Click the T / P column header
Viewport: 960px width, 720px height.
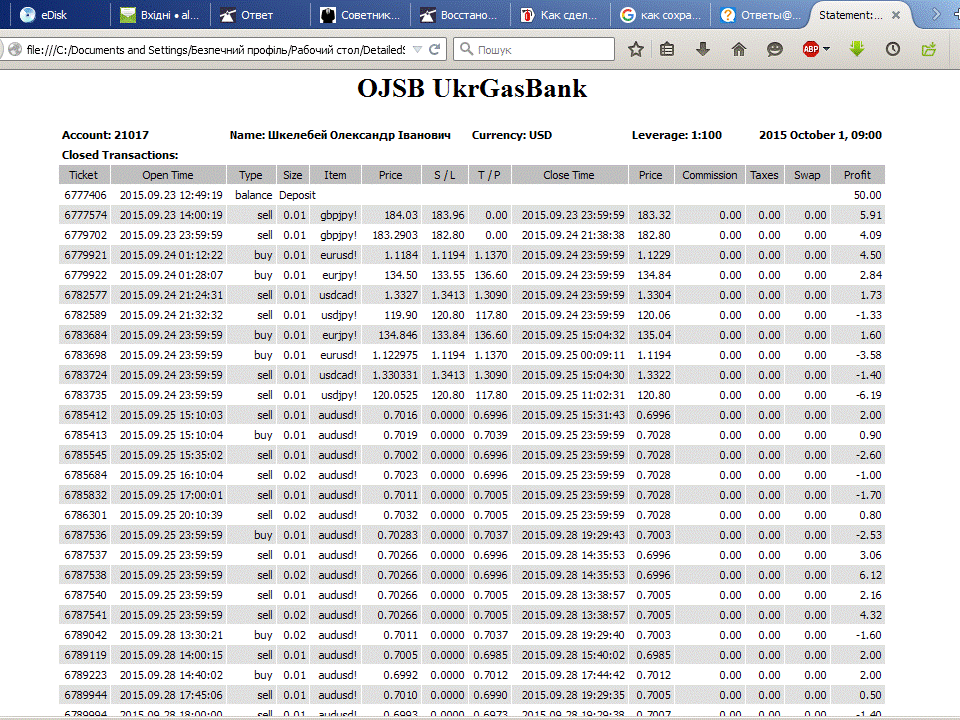tap(489, 175)
